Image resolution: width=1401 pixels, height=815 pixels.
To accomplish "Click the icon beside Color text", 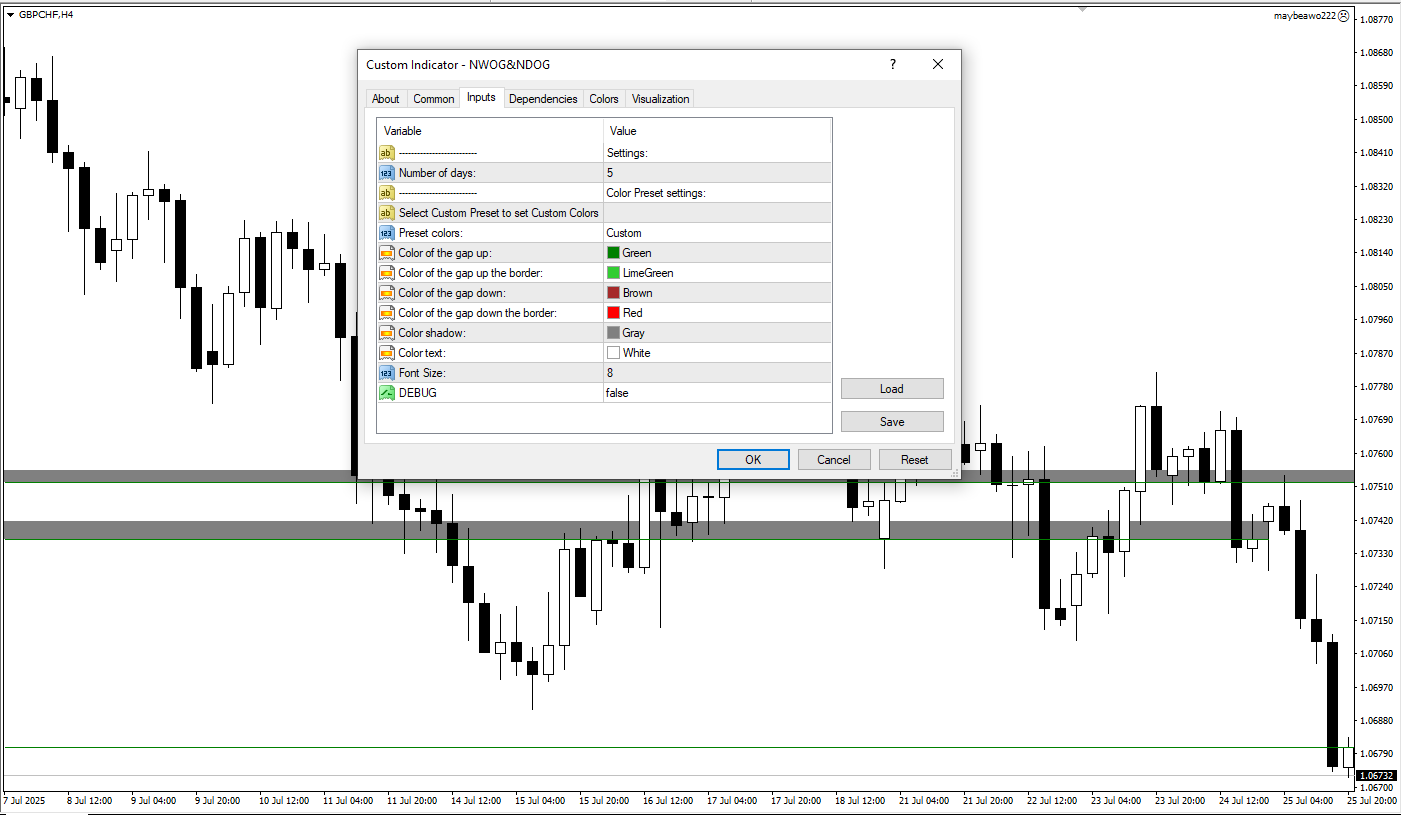I will [x=387, y=353].
